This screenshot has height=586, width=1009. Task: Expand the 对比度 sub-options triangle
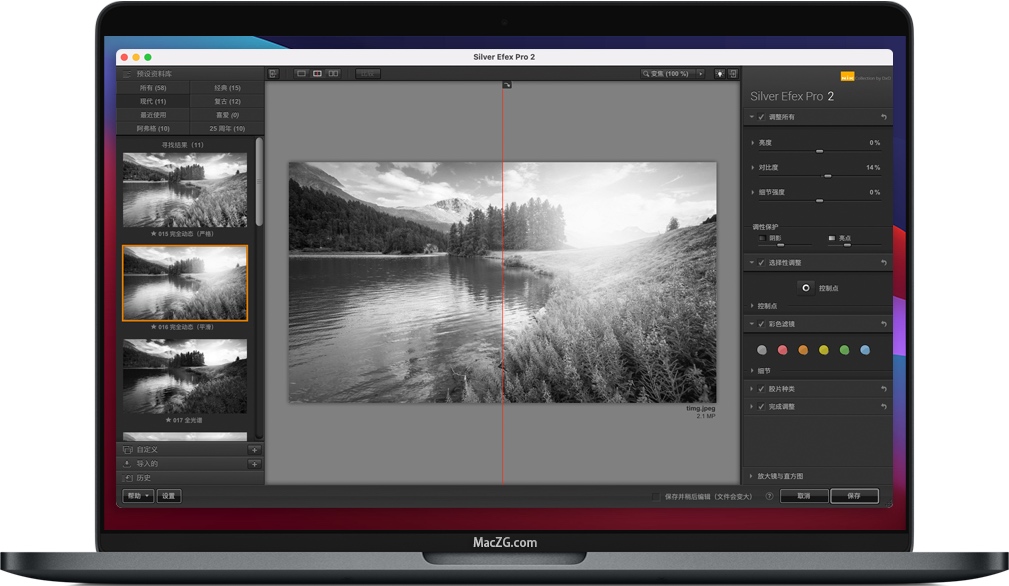tap(752, 167)
